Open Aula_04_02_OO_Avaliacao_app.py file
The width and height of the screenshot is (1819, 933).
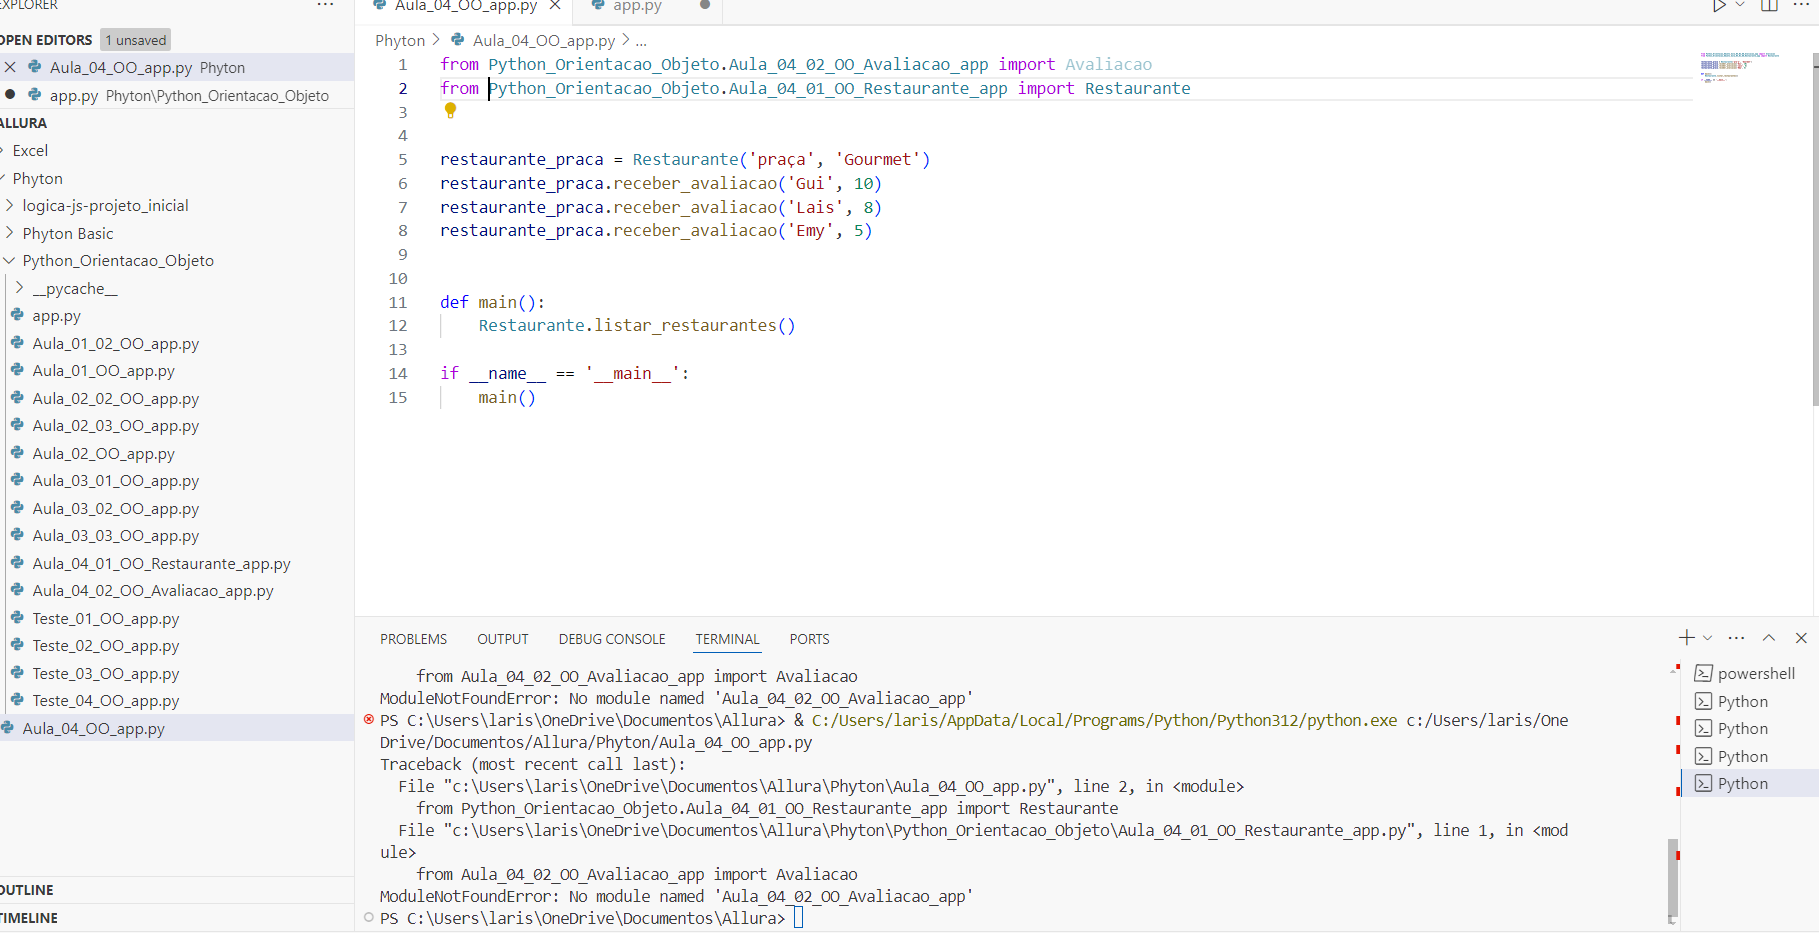(x=152, y=591)
